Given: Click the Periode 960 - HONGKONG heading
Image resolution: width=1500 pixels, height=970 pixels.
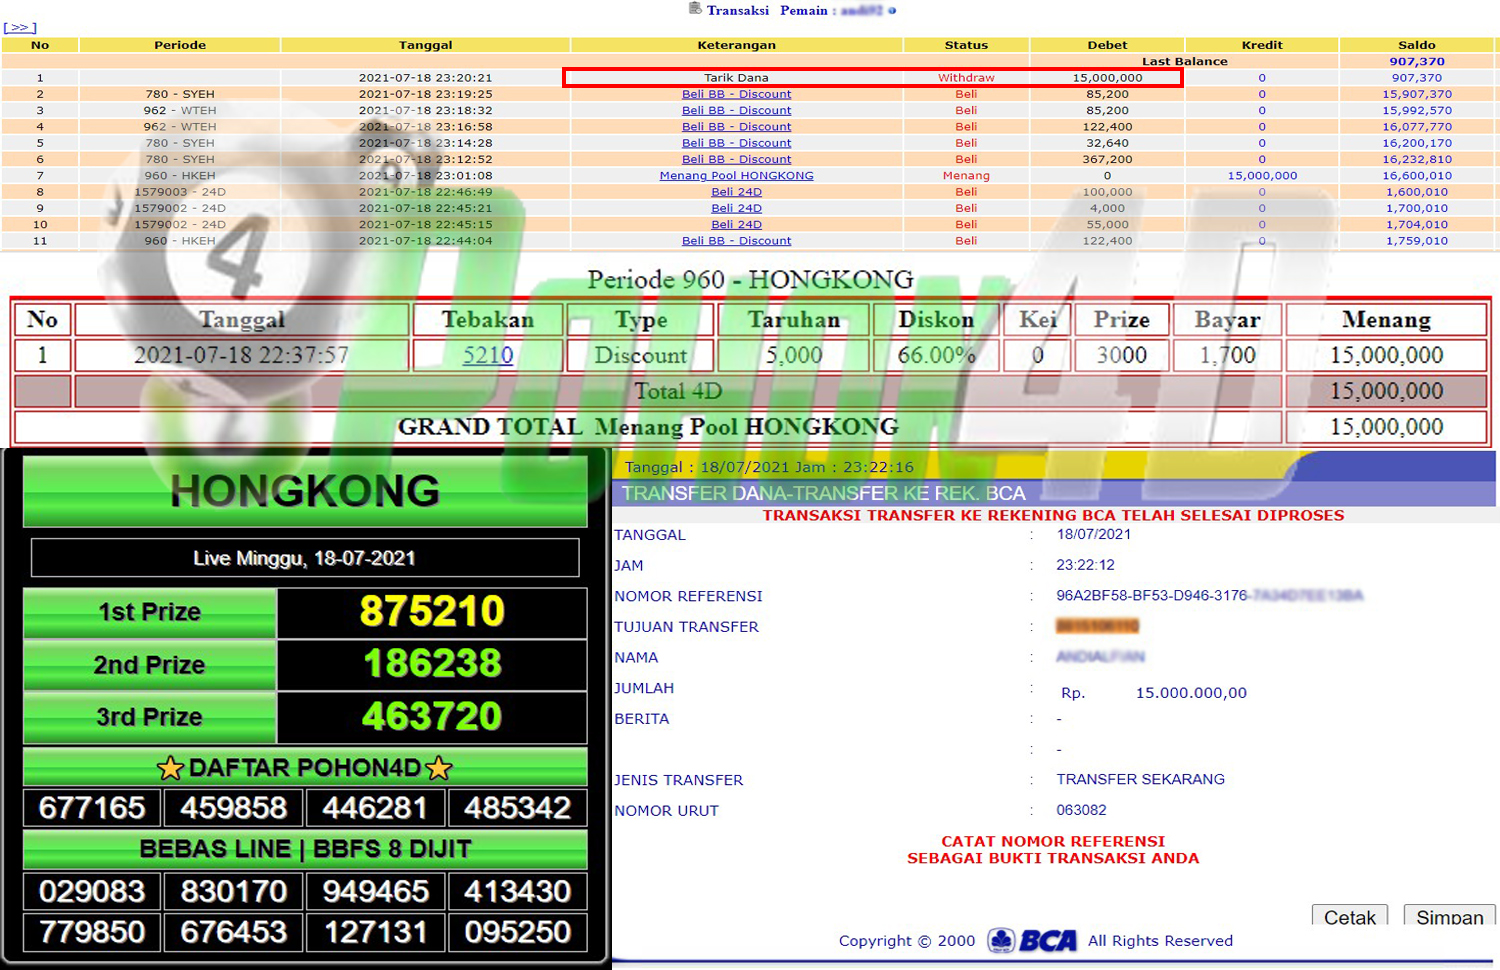Looking at the screenshot, I should (x=750, y=279).
